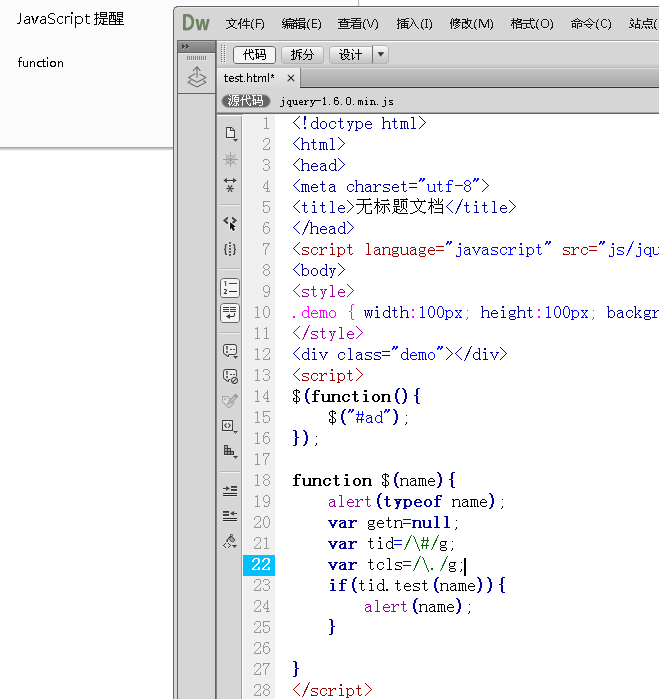Screen dimensions: 659x699
Task: Click the 'function $(name){' line
Action: coord(374,481)
